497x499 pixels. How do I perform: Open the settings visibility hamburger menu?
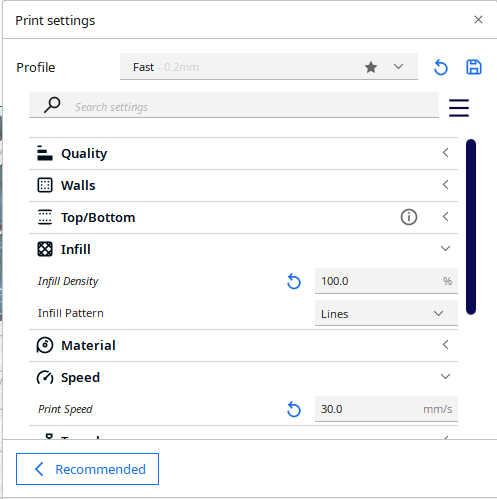pyautogui.click(x=459, y=108)
